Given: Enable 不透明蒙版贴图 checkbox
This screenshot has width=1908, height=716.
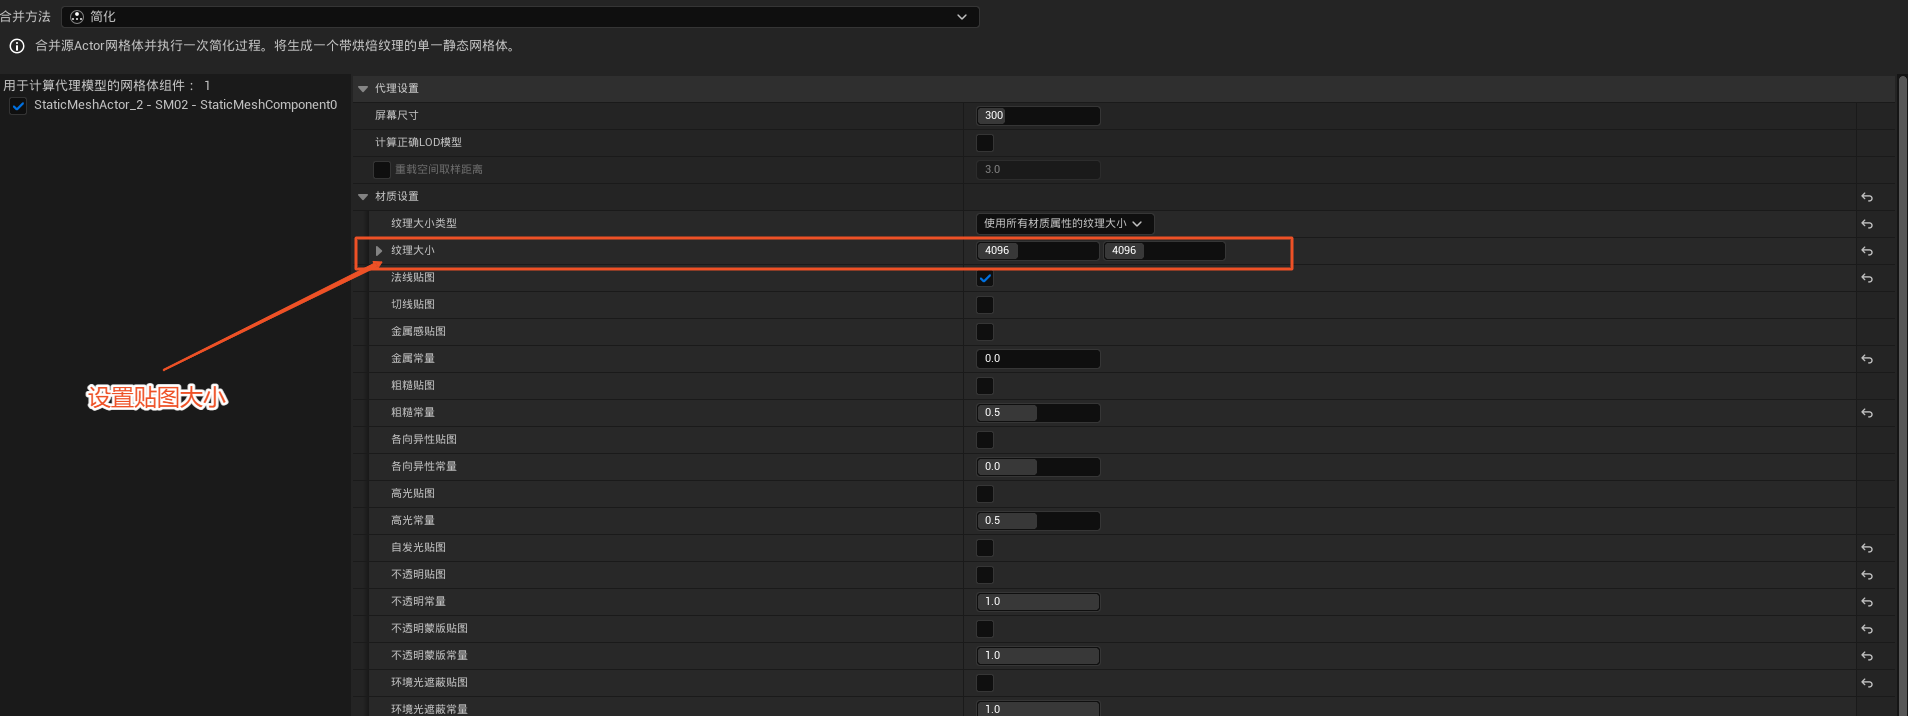Looking at the screenshot, I should (x=985, y=629).
